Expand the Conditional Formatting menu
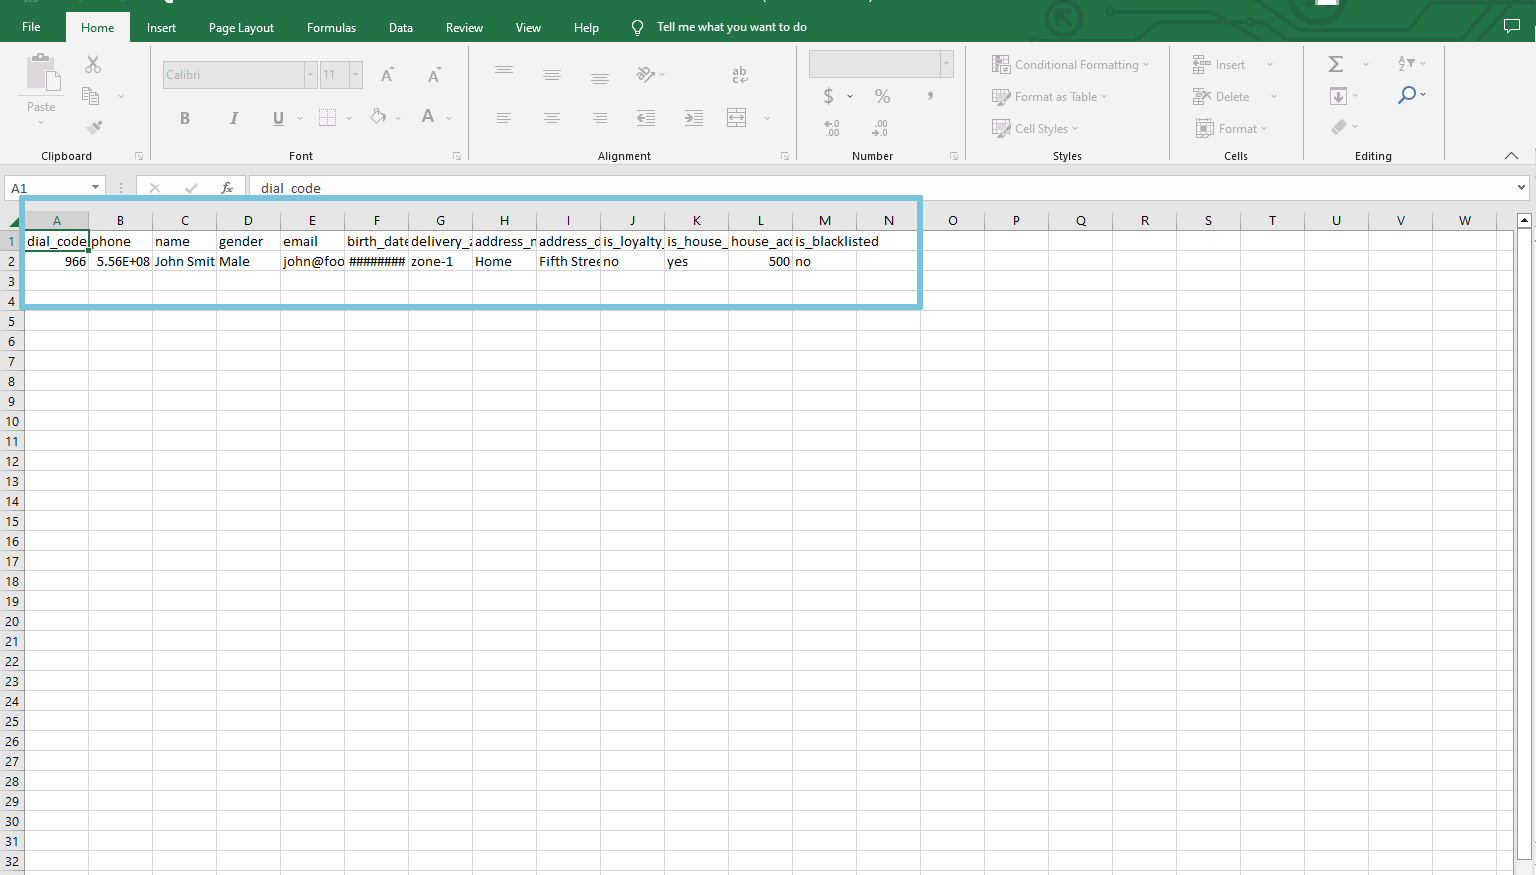1536x875 pixels. pyautogui.click(x=1071, y=64)
